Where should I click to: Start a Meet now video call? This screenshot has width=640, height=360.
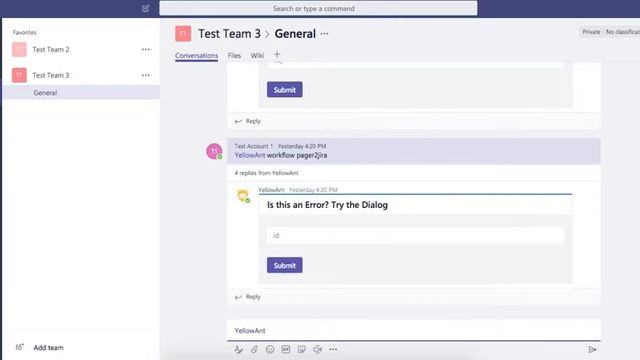click(x=318, y=349)
